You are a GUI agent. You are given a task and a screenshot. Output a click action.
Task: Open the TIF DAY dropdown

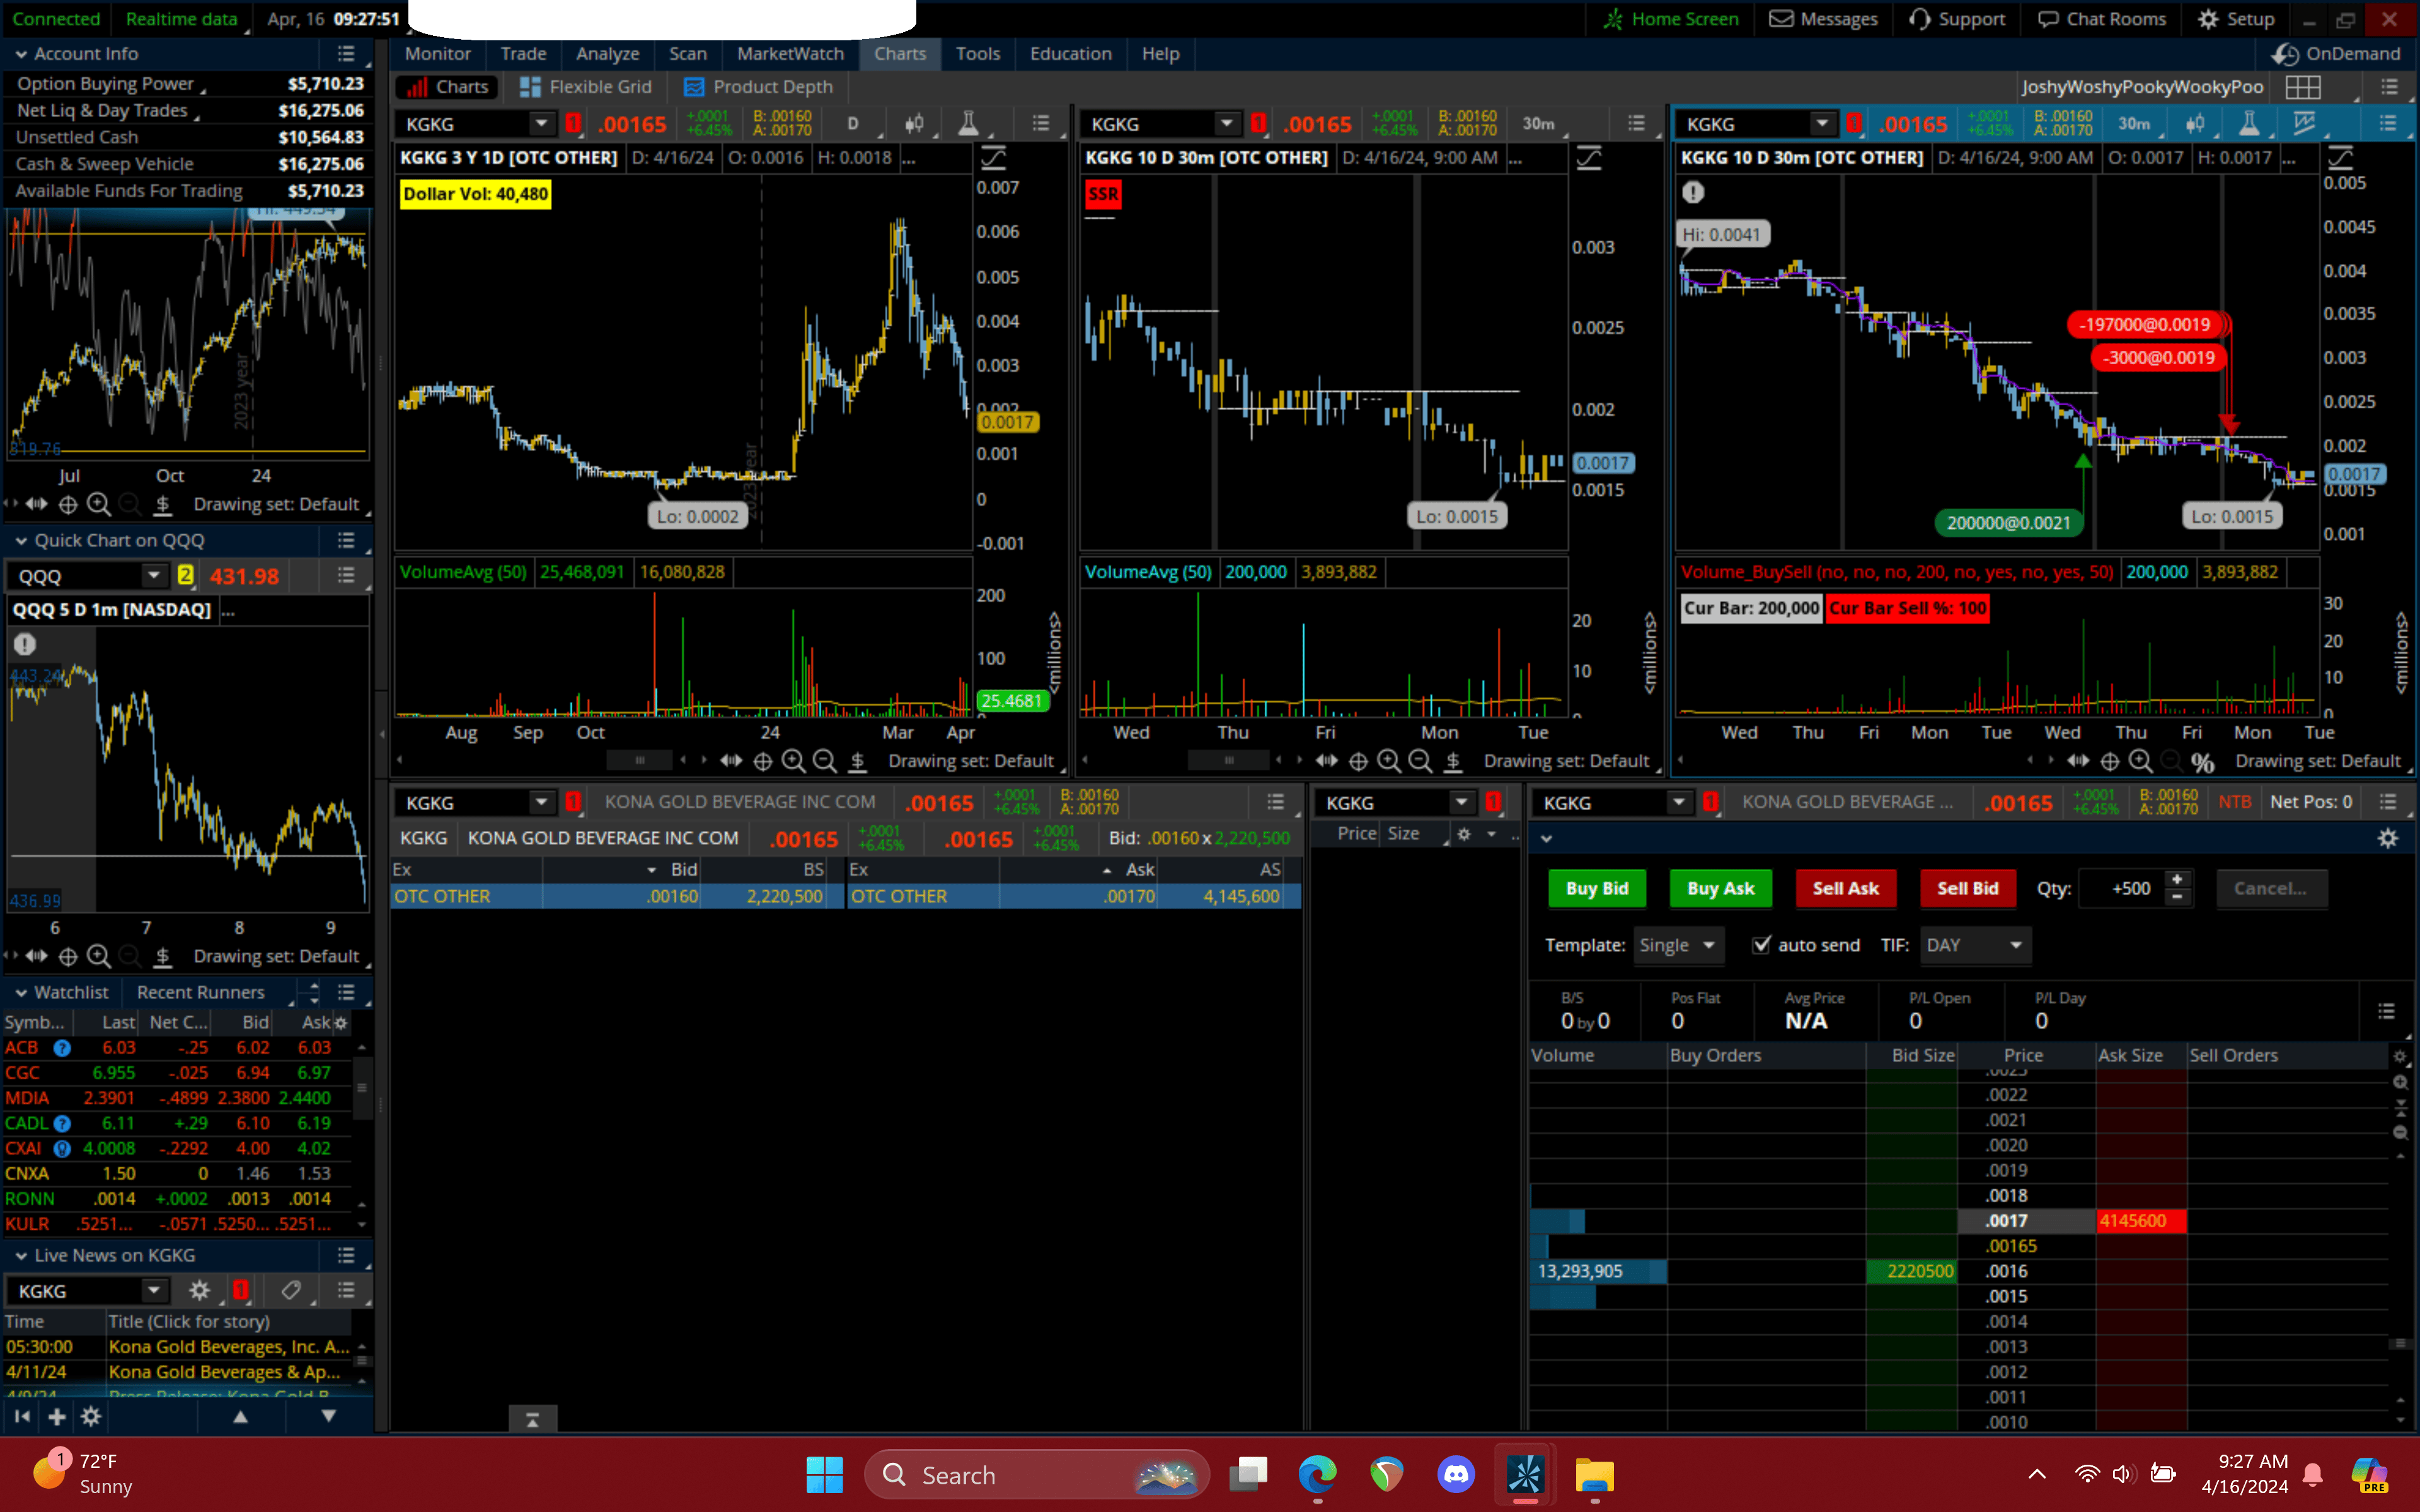point(1974,945)
